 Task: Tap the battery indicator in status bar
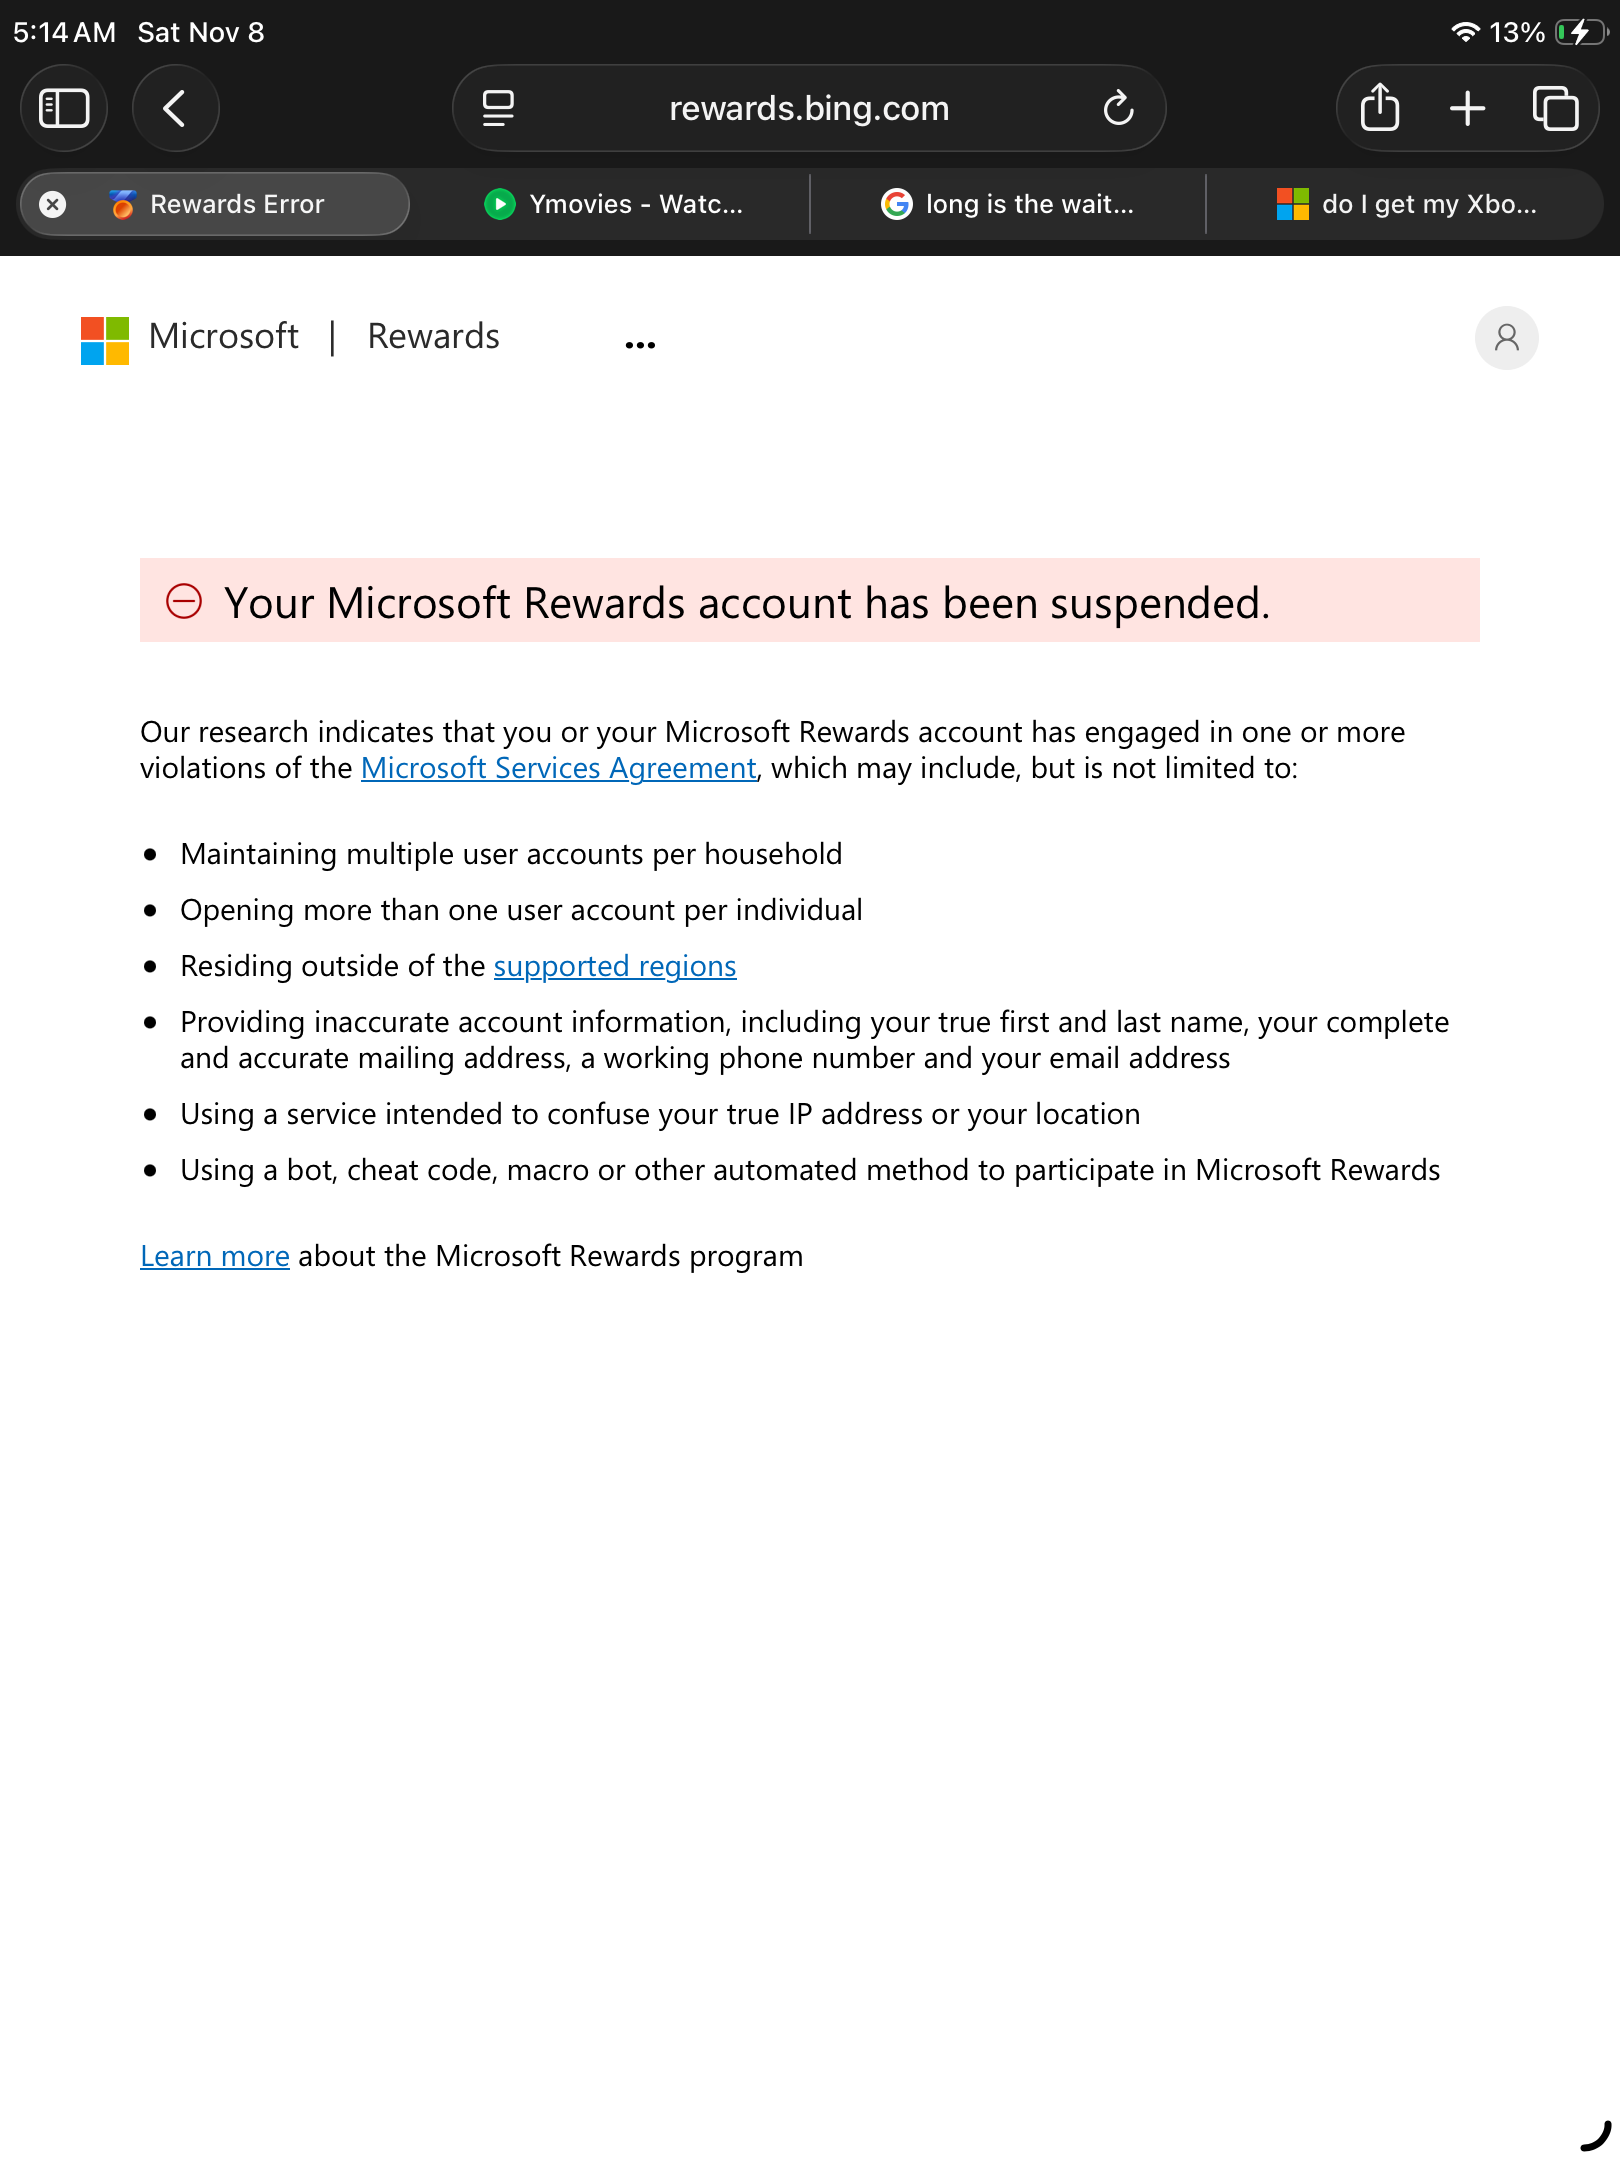[1580, 32]
